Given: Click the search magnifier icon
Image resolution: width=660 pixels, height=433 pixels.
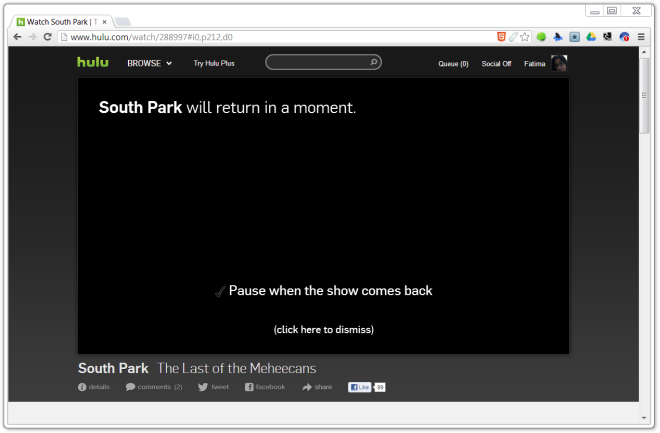Looking at the screenshot, I should tap(373, 62).
